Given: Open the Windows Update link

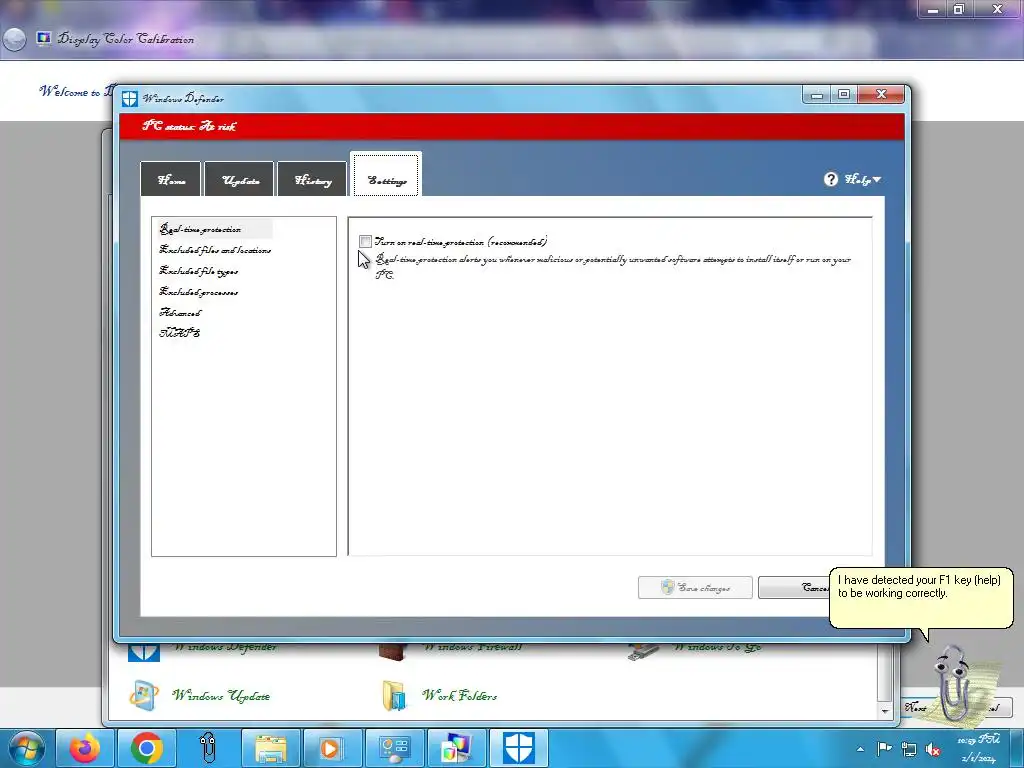Looking at the screenshot, I should [221, 696].
